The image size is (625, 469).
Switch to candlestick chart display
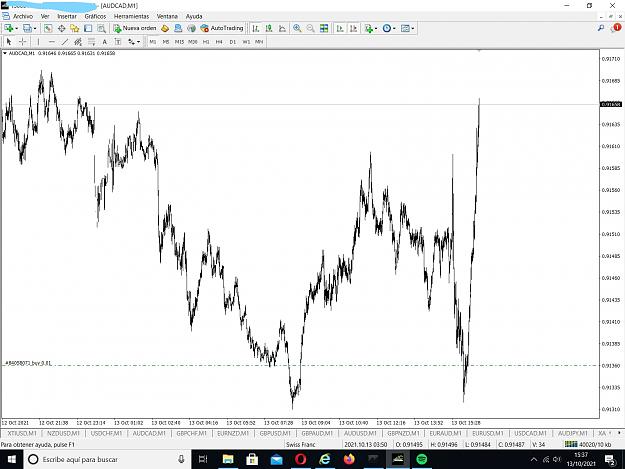tap(269, 28)
